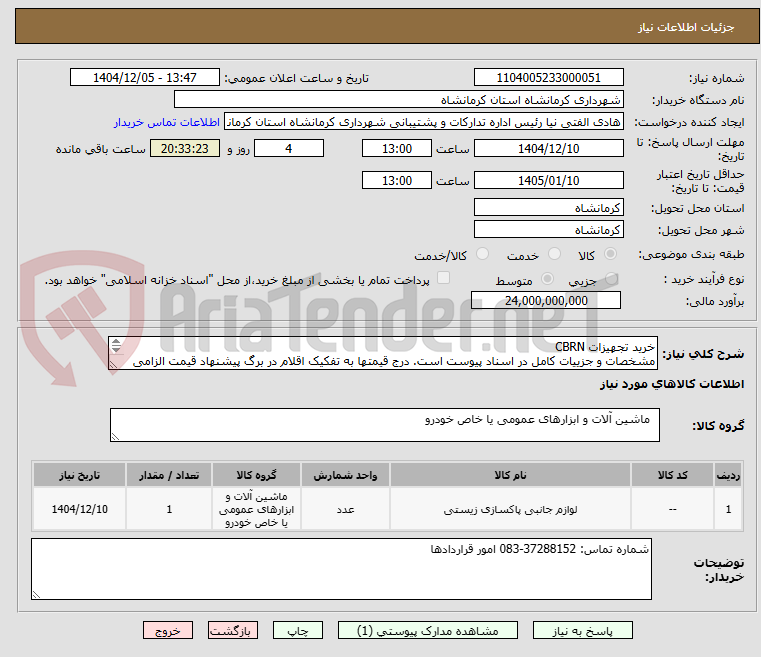Click delivery city field کرمانشاه
This screenshot has height=657, width=761.
point(548,230)
